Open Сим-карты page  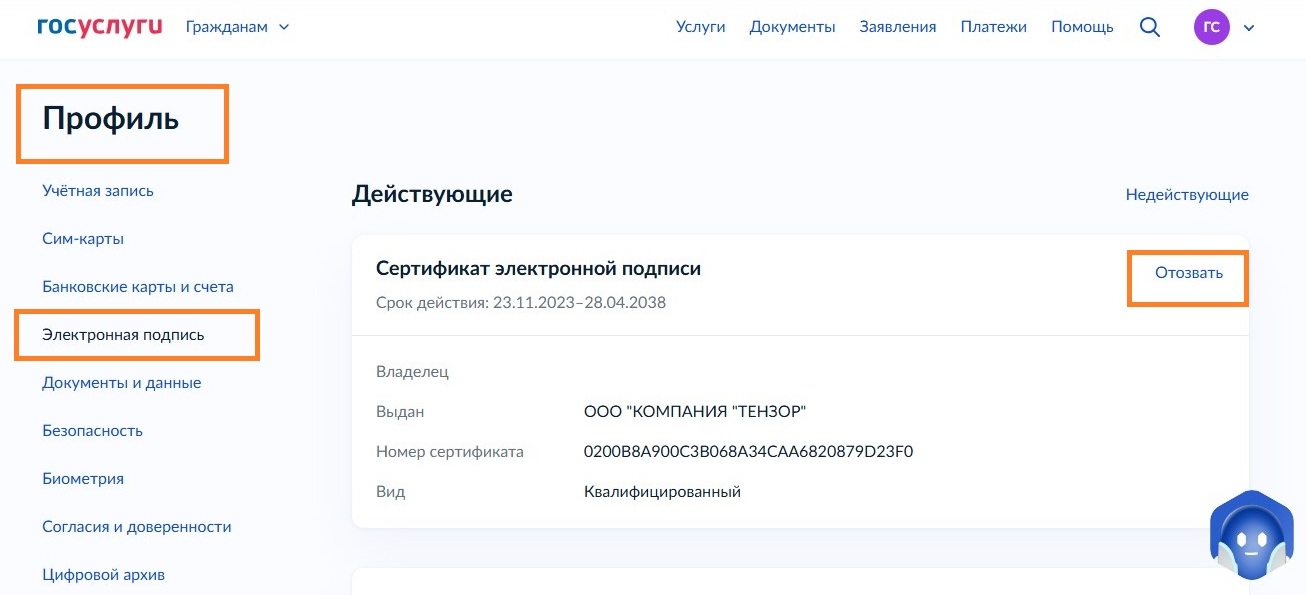coord(82,238)
